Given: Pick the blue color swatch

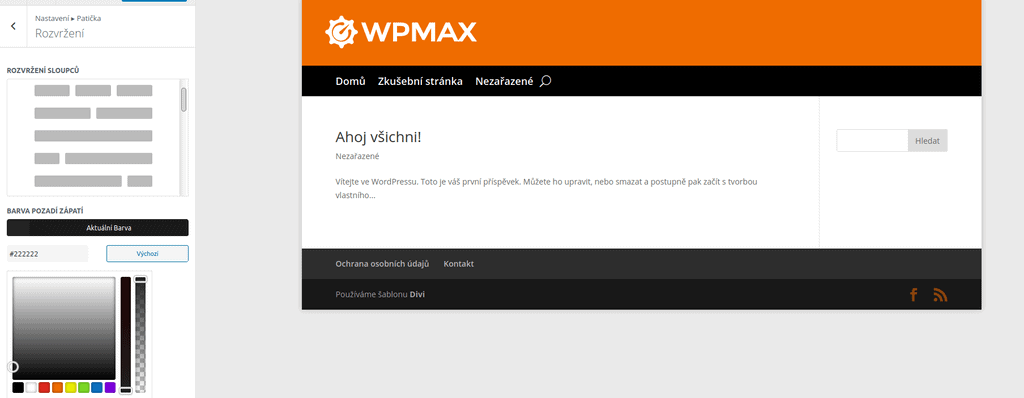Looking at the screenshot, I should click(97, 388).
